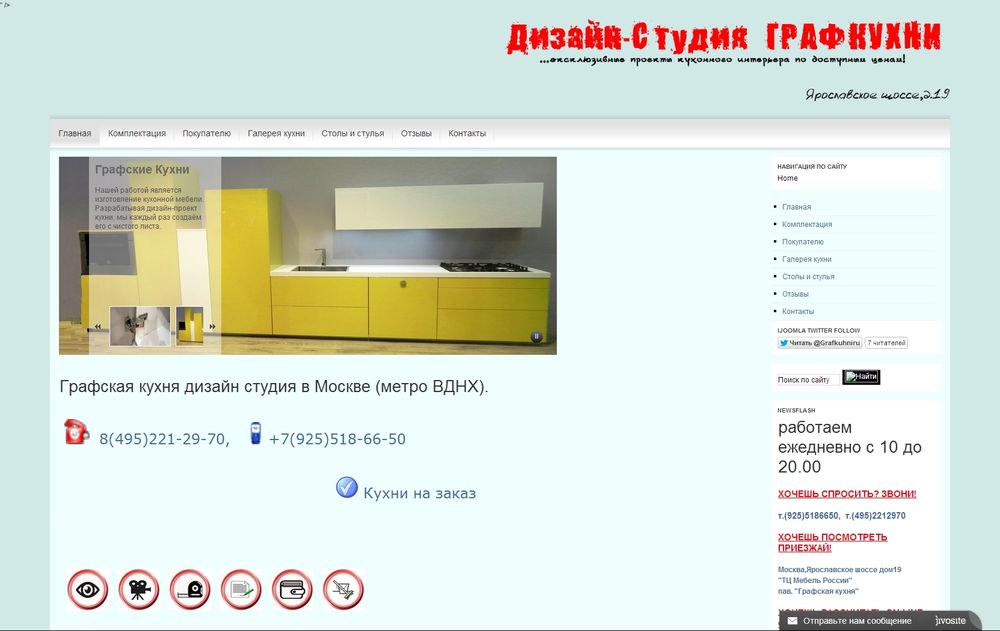Open Комплектация in the top menu
This screenshot has width=1000, height=631.
point(136,133)
